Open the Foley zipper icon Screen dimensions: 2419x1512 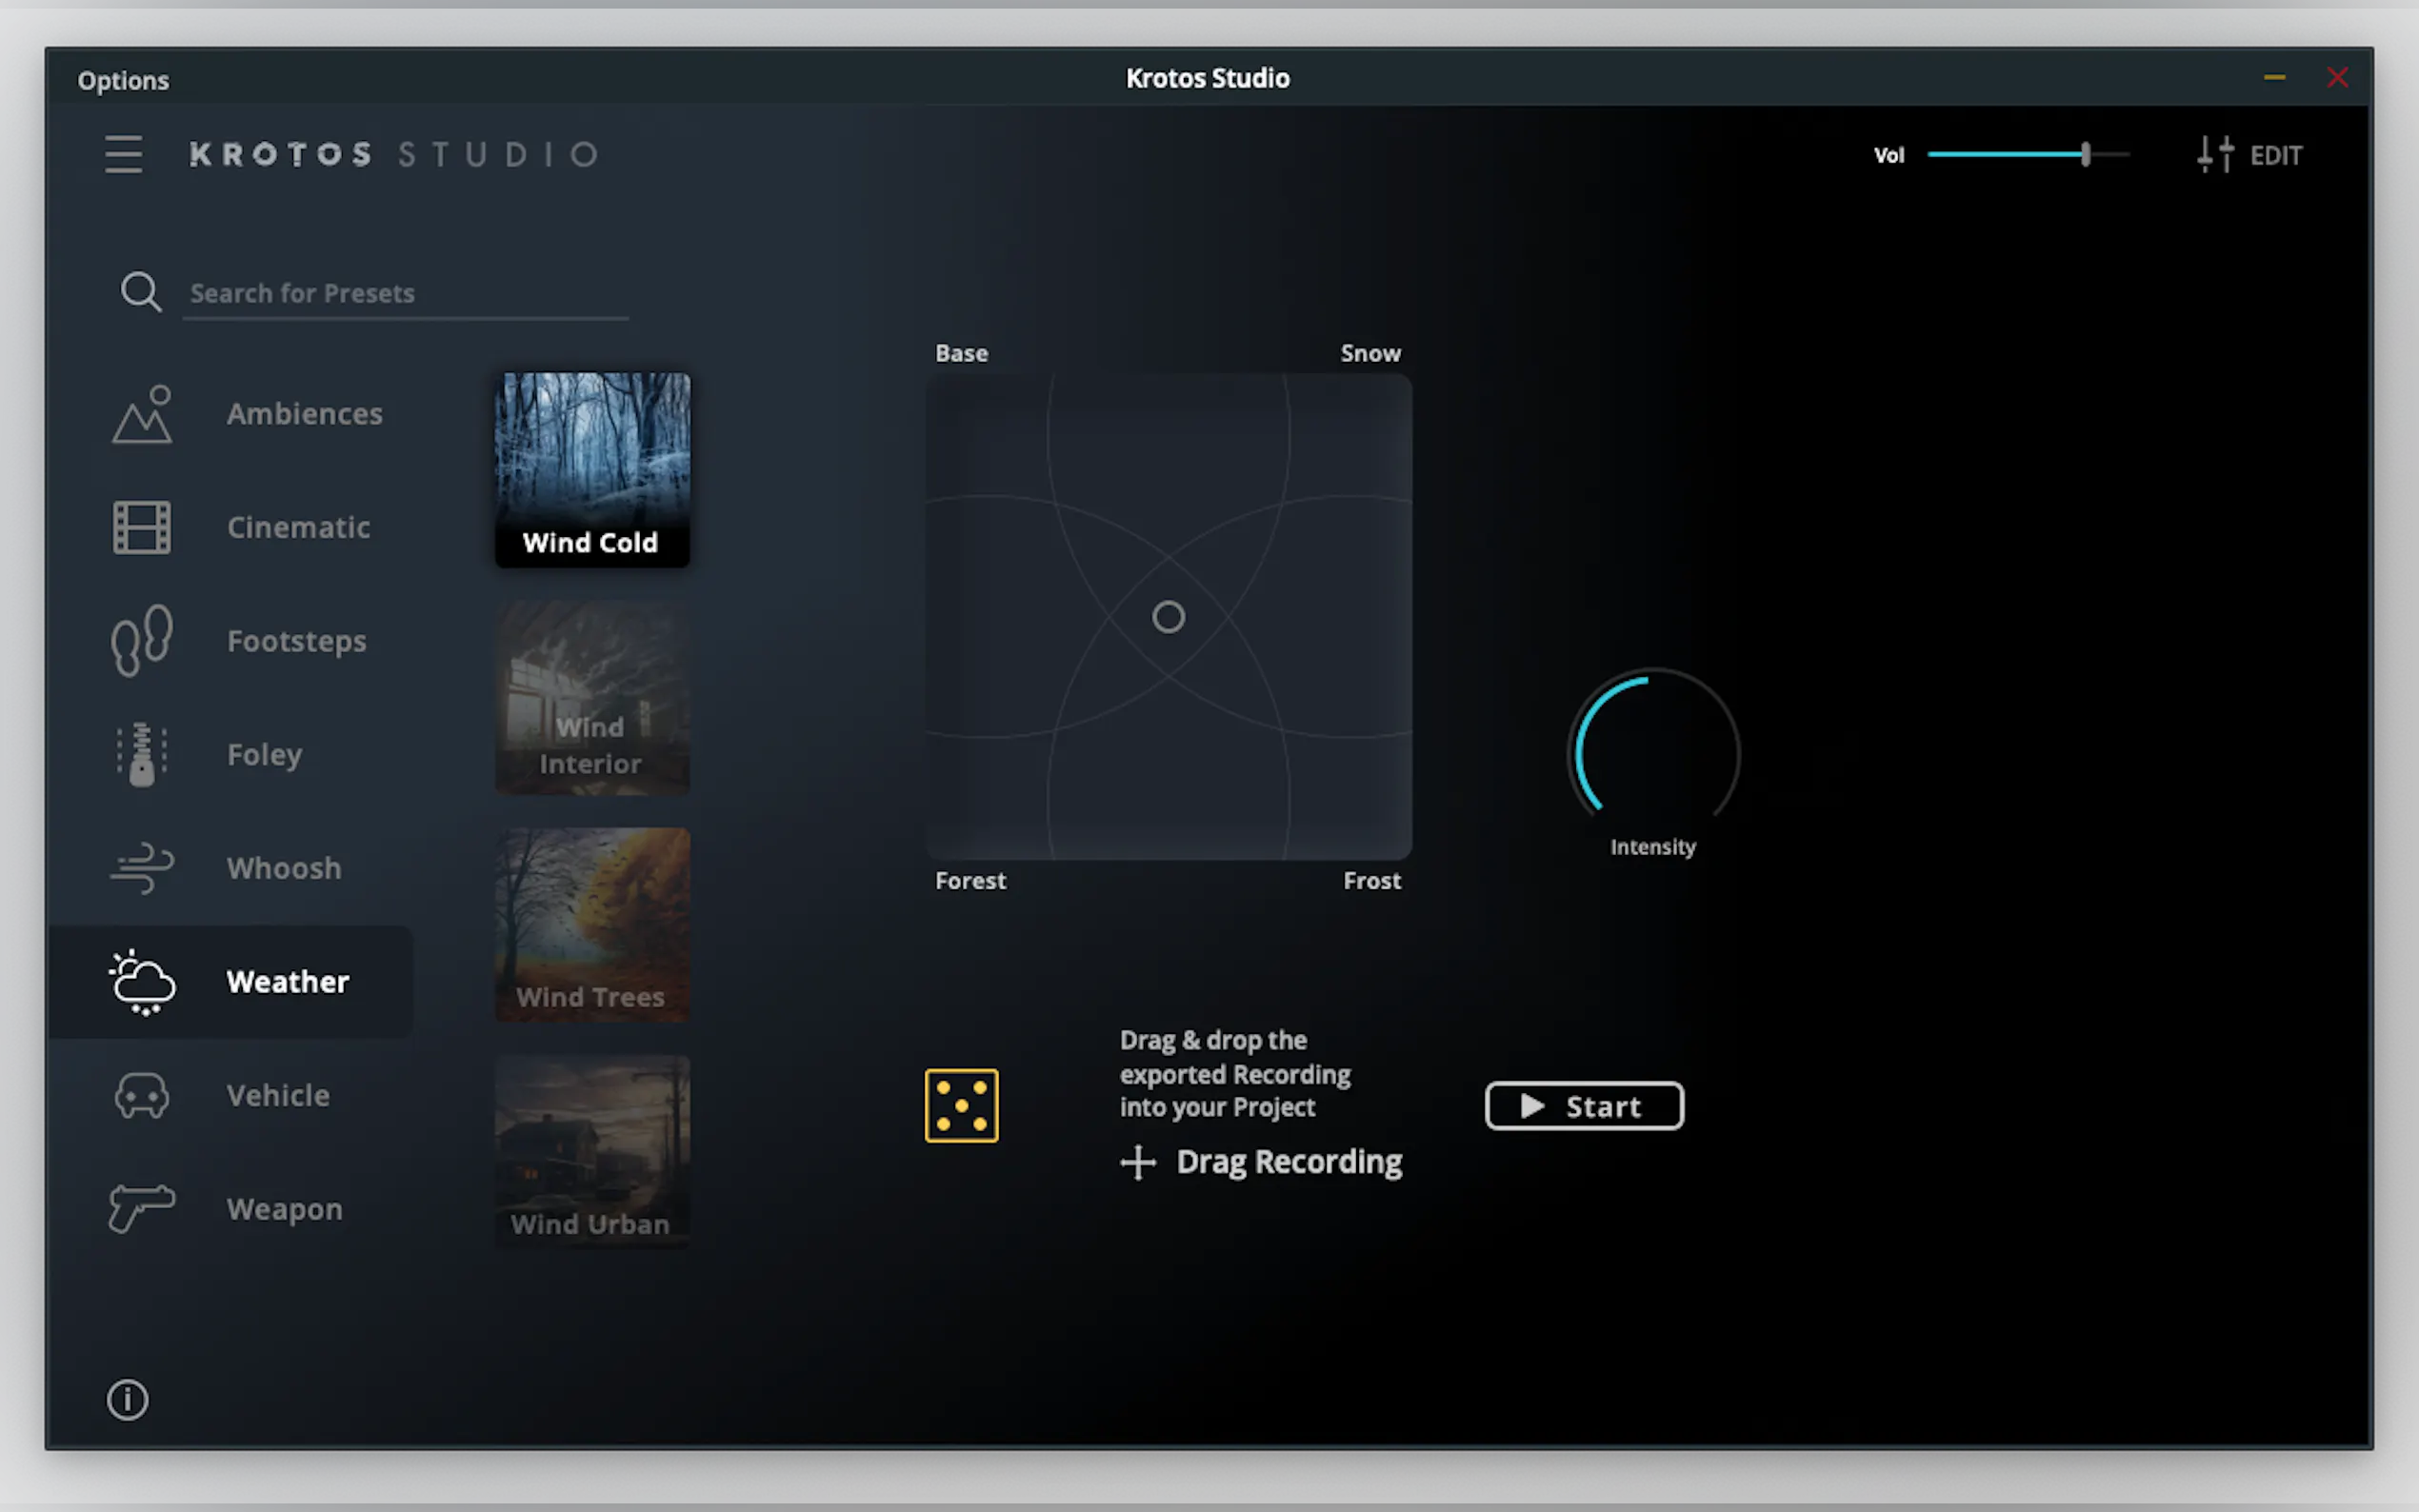point(142,754)
